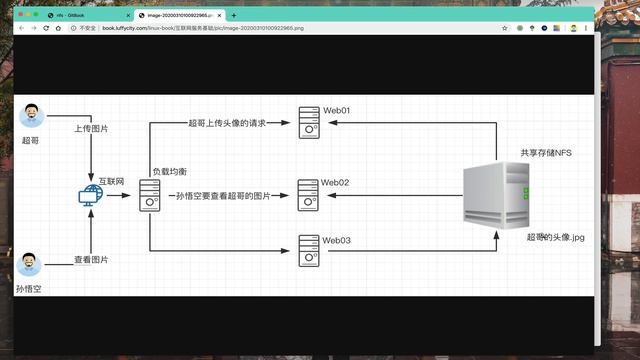Click the 孙悟空 user avatar in the diagram

(x=29, y=264)
